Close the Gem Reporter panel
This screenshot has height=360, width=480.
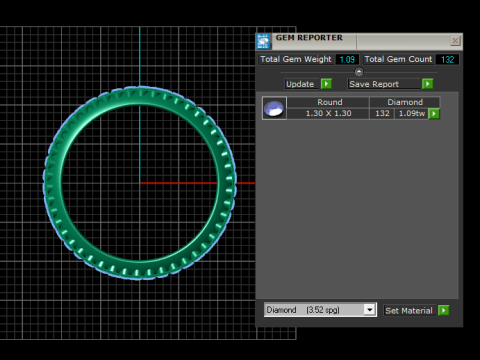(455, 41)
